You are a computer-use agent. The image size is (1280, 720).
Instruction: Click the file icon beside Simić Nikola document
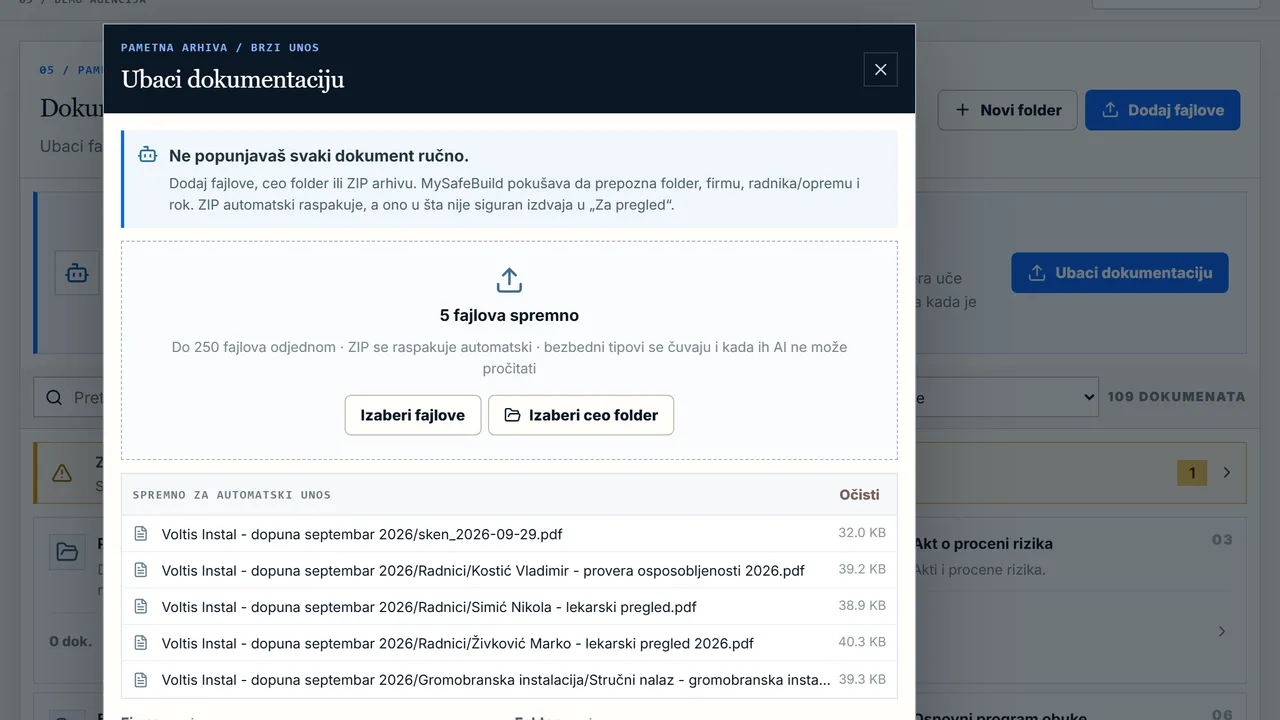point(141,606)
